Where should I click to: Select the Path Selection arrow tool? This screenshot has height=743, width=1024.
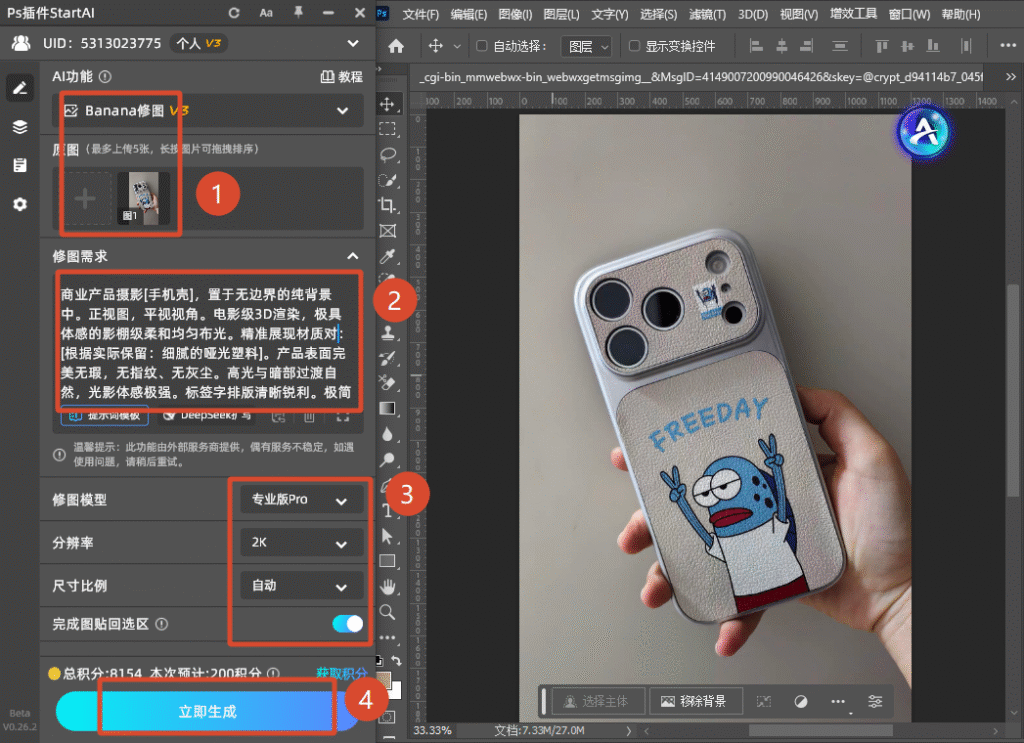(x=387, y=536)
